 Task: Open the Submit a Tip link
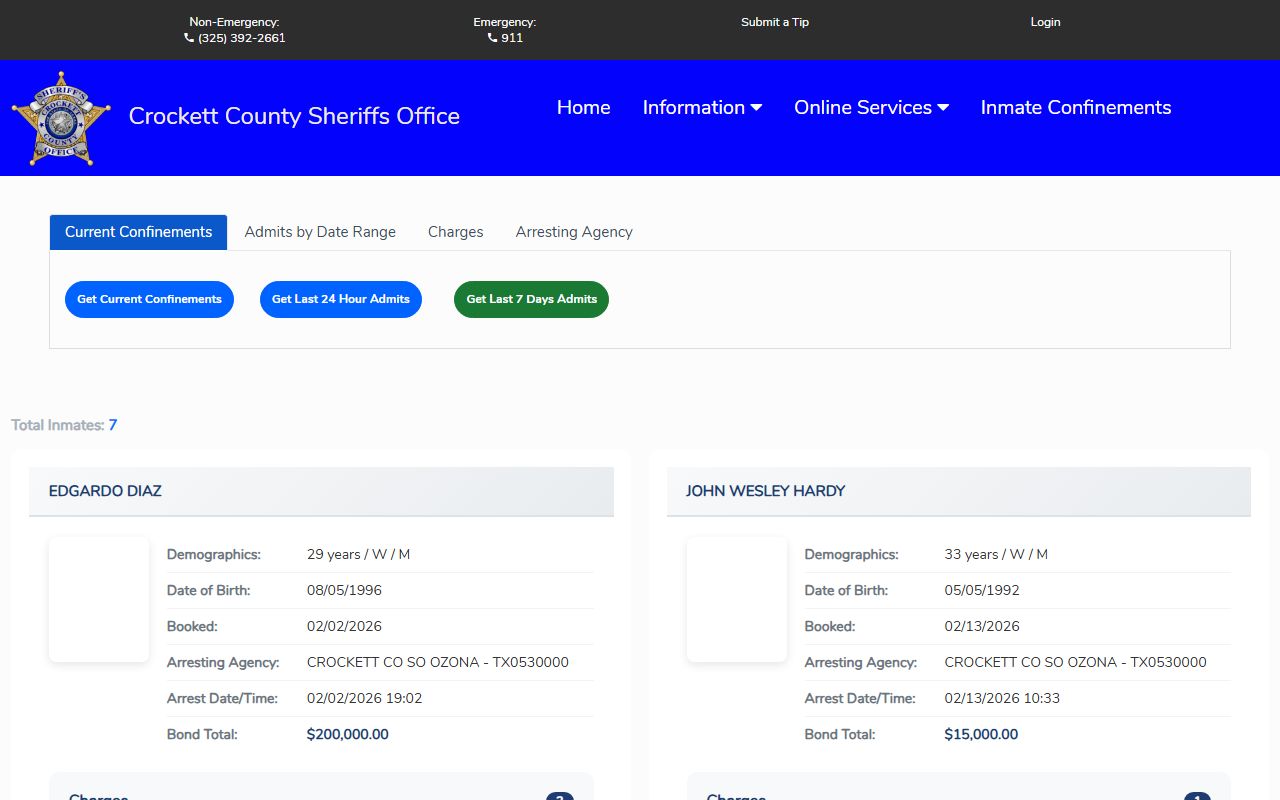pyautogui.click(x=775, y=22)
